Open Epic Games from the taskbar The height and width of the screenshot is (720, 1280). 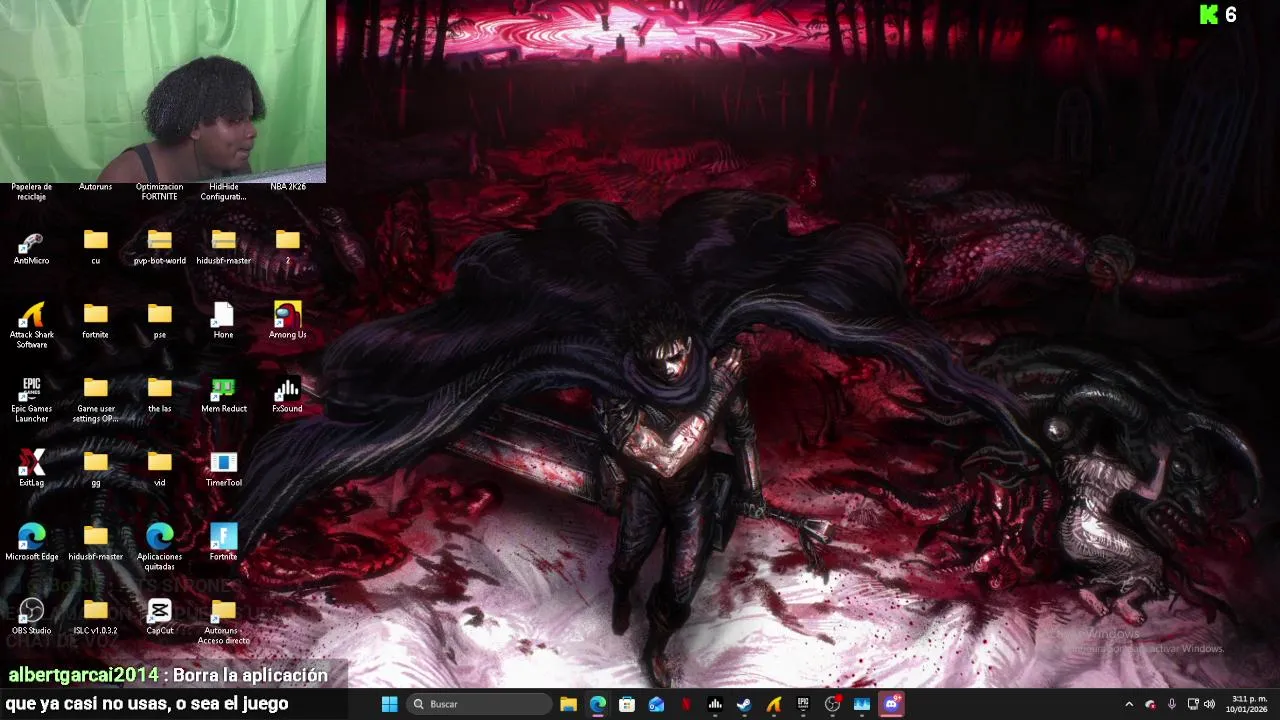coord(803,704)
